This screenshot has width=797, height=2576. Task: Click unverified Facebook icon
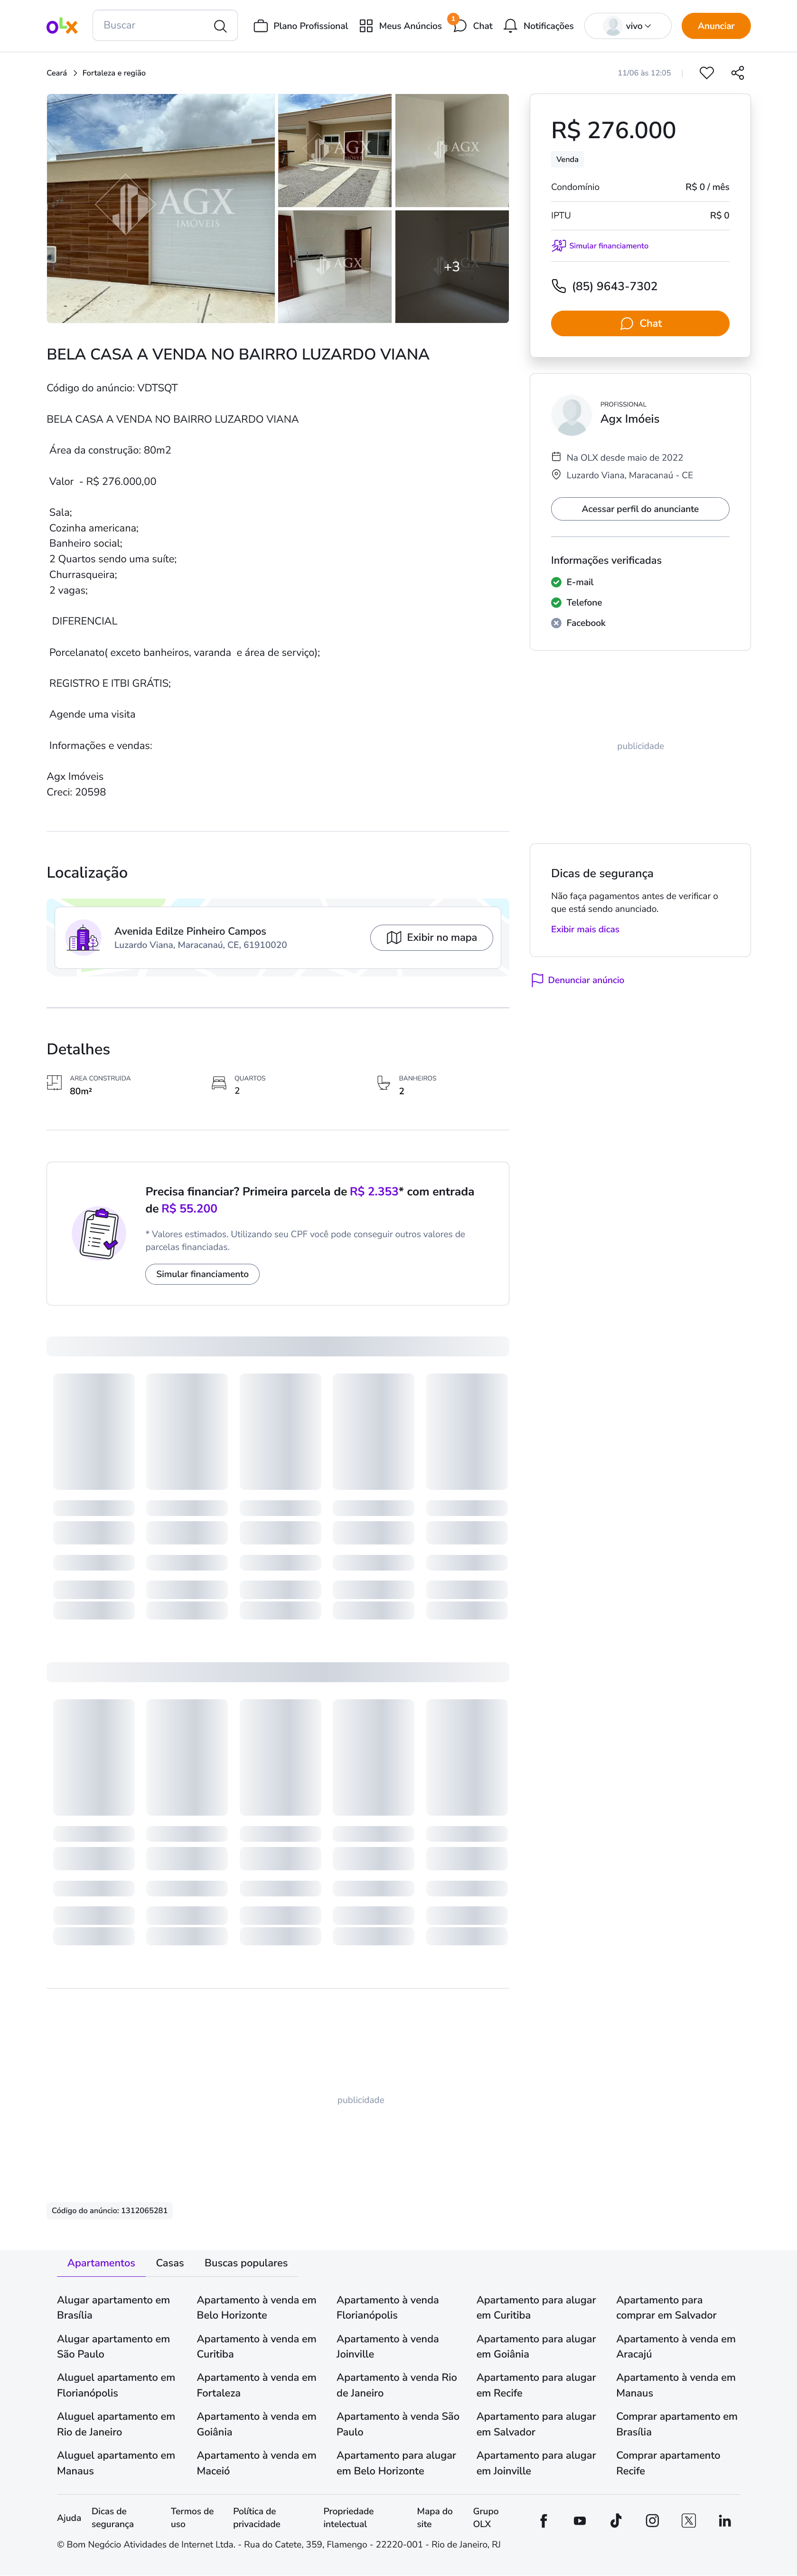pos(556,623)
